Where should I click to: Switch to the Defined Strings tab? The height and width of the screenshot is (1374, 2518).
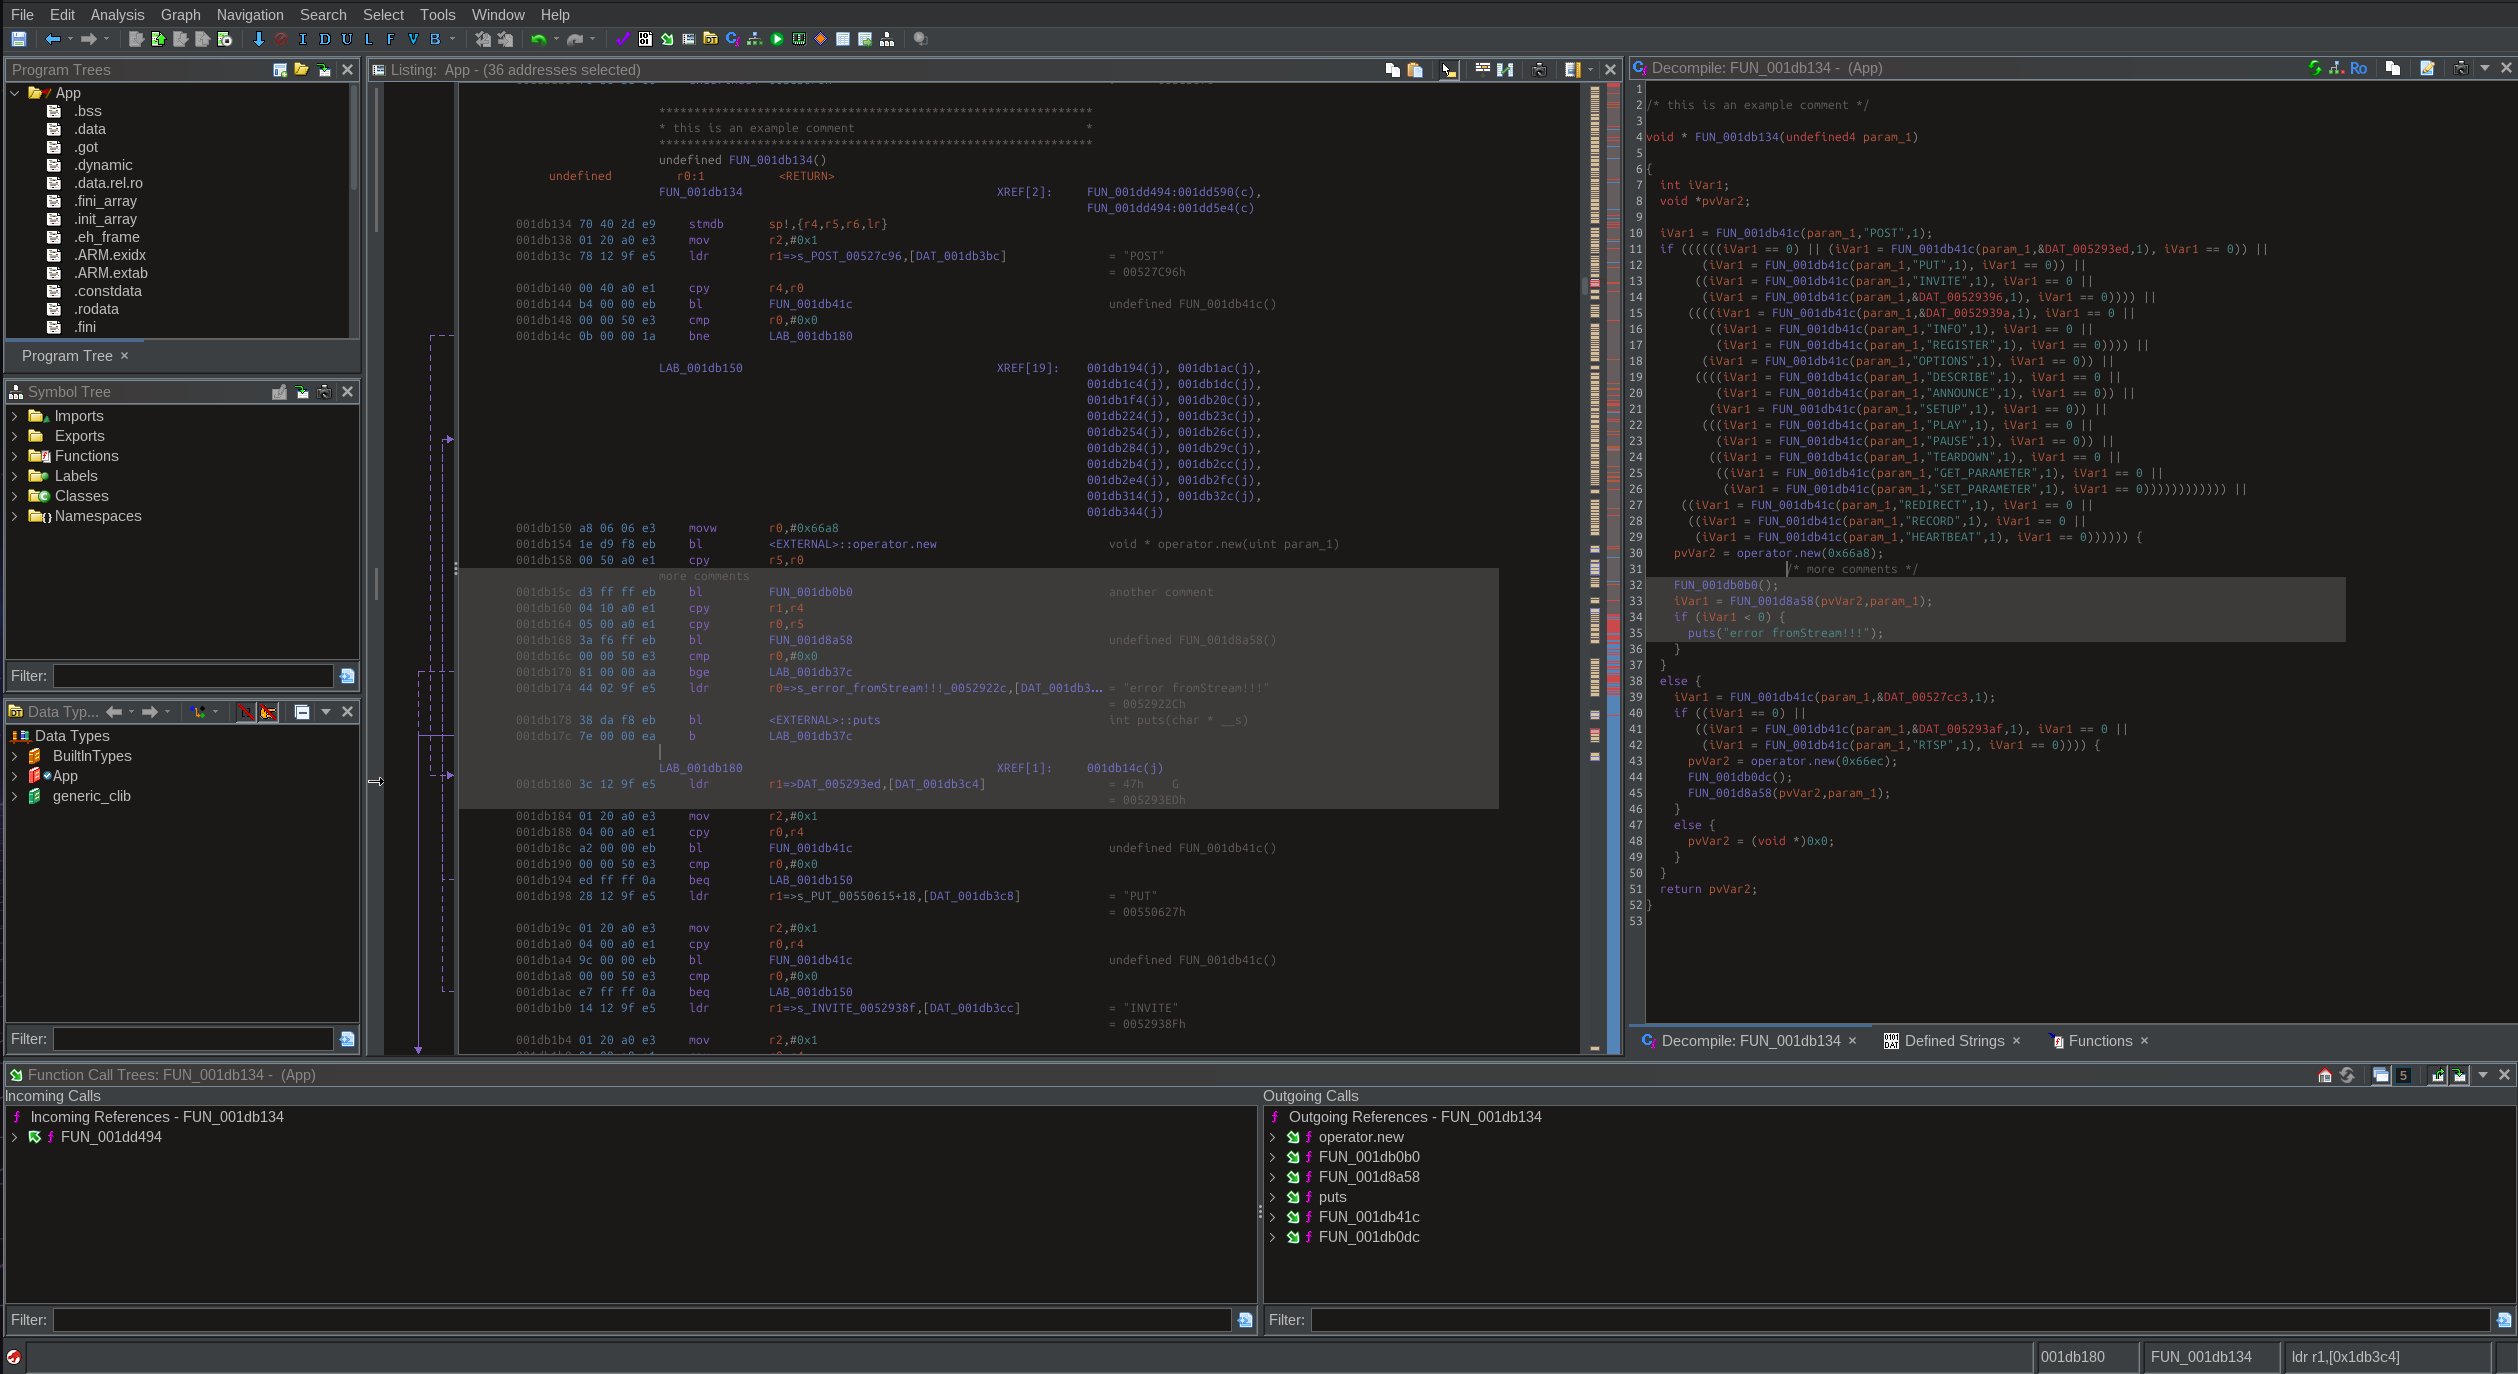tap(1953, 1041)
